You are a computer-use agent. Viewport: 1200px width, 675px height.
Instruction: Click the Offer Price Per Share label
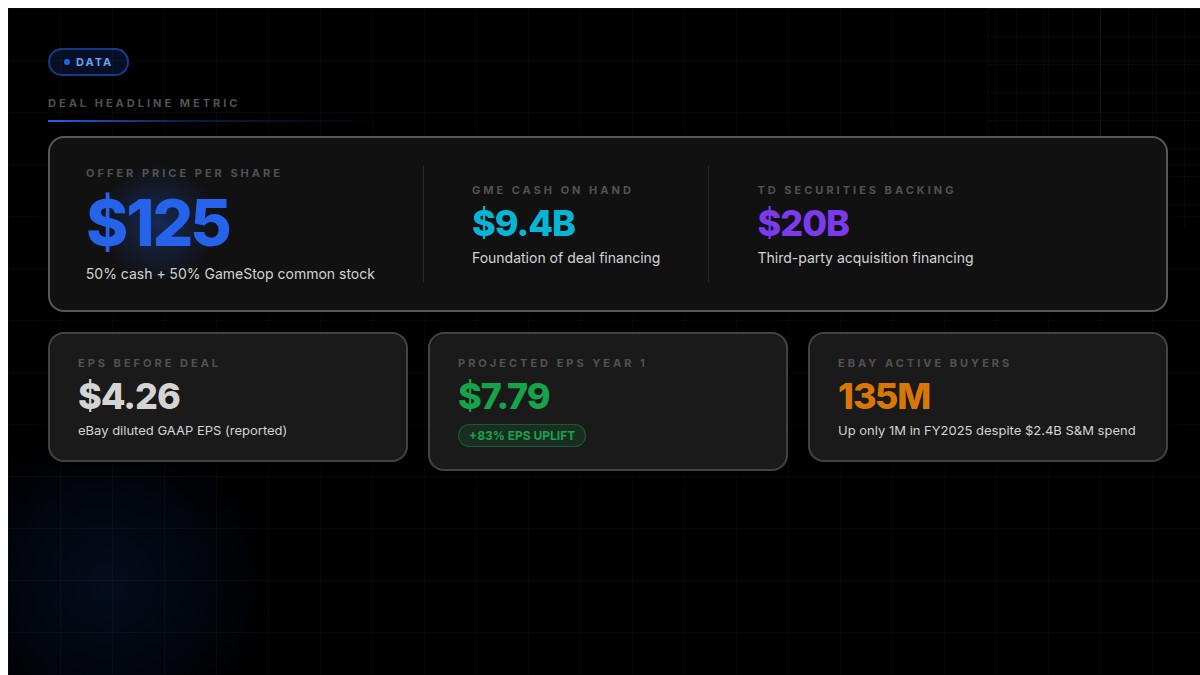(184, 173)
